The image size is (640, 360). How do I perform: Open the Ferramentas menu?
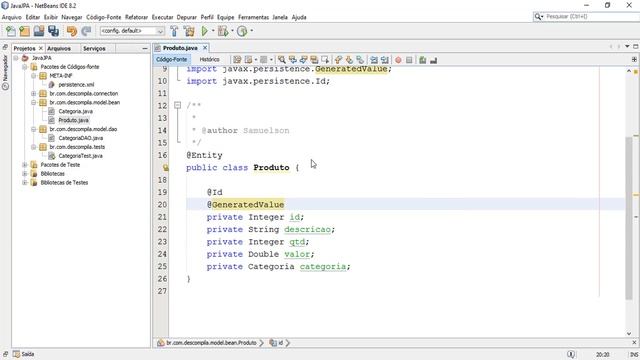253,17
